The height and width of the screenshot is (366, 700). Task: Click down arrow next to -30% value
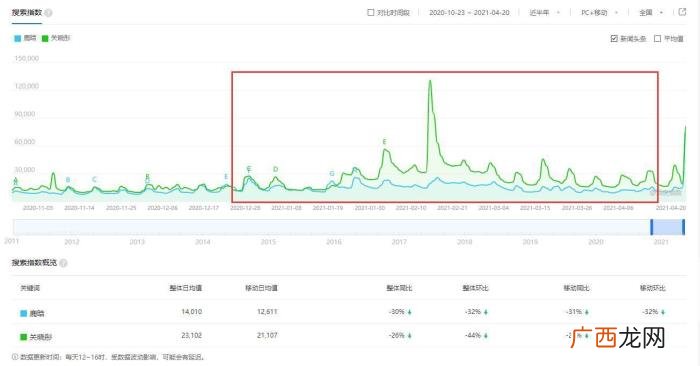[x=409, y=312]
